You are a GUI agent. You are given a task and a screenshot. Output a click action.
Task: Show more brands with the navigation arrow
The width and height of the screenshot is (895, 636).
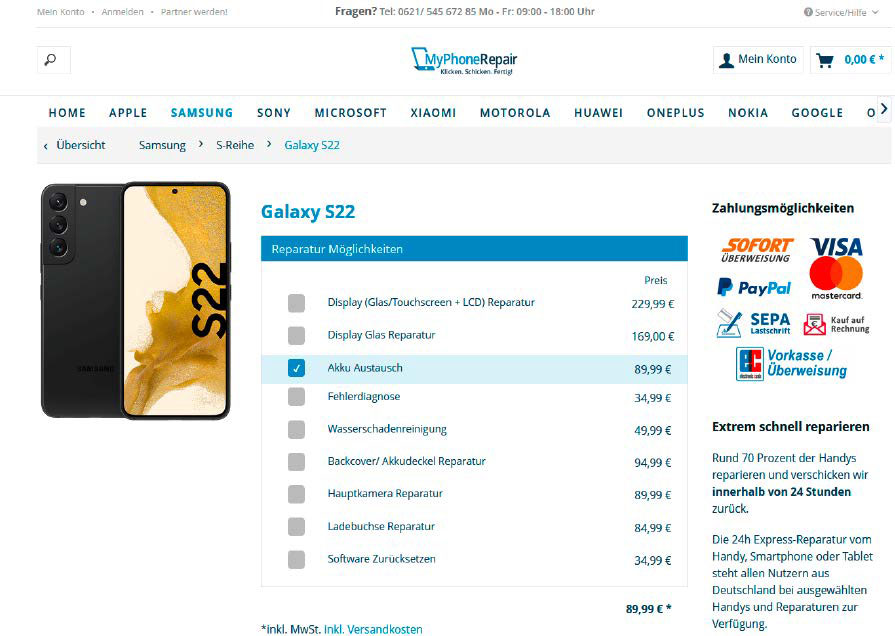(x=884, y=108)
